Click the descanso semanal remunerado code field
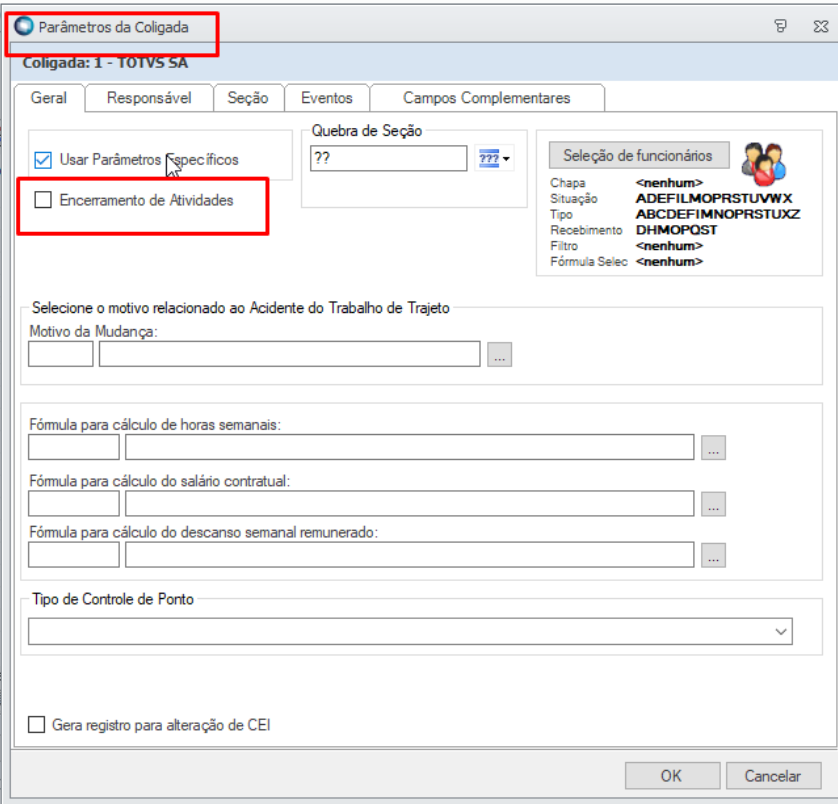 click(x=74, y=555)
